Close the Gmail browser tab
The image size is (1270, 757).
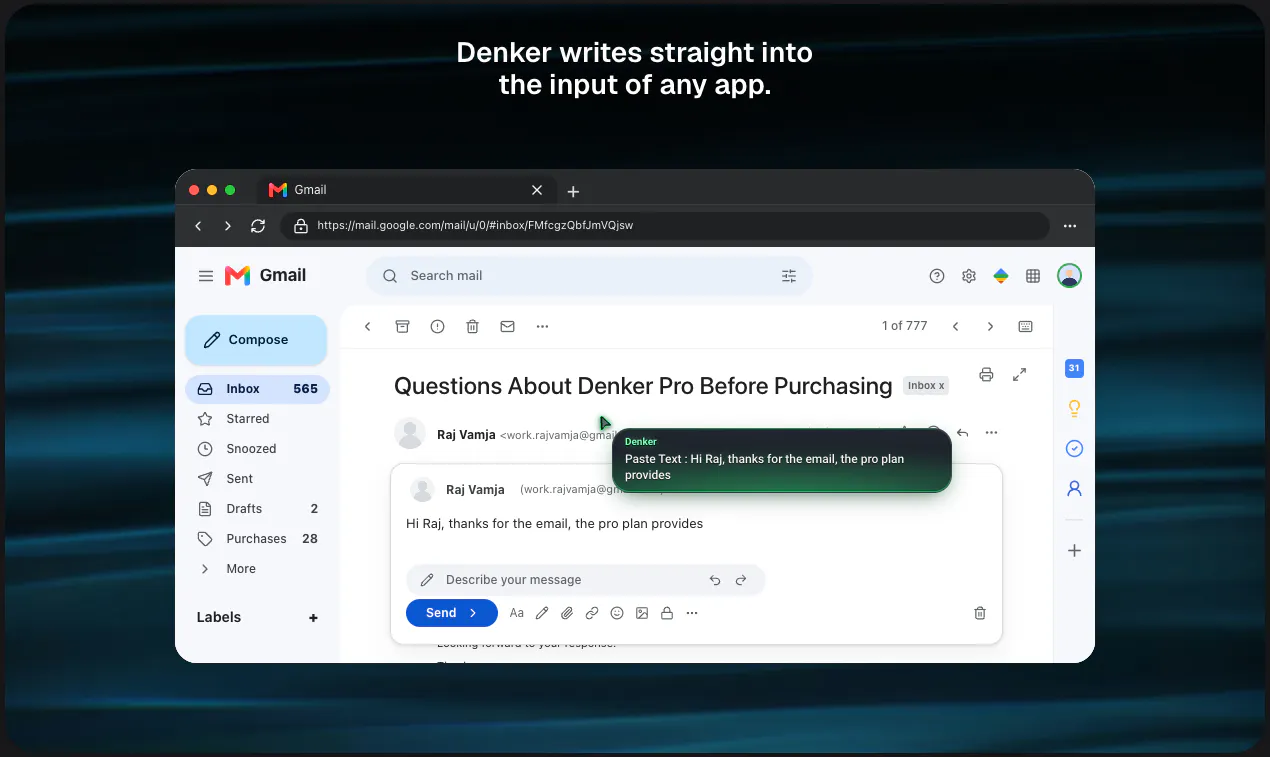point(537,190)
